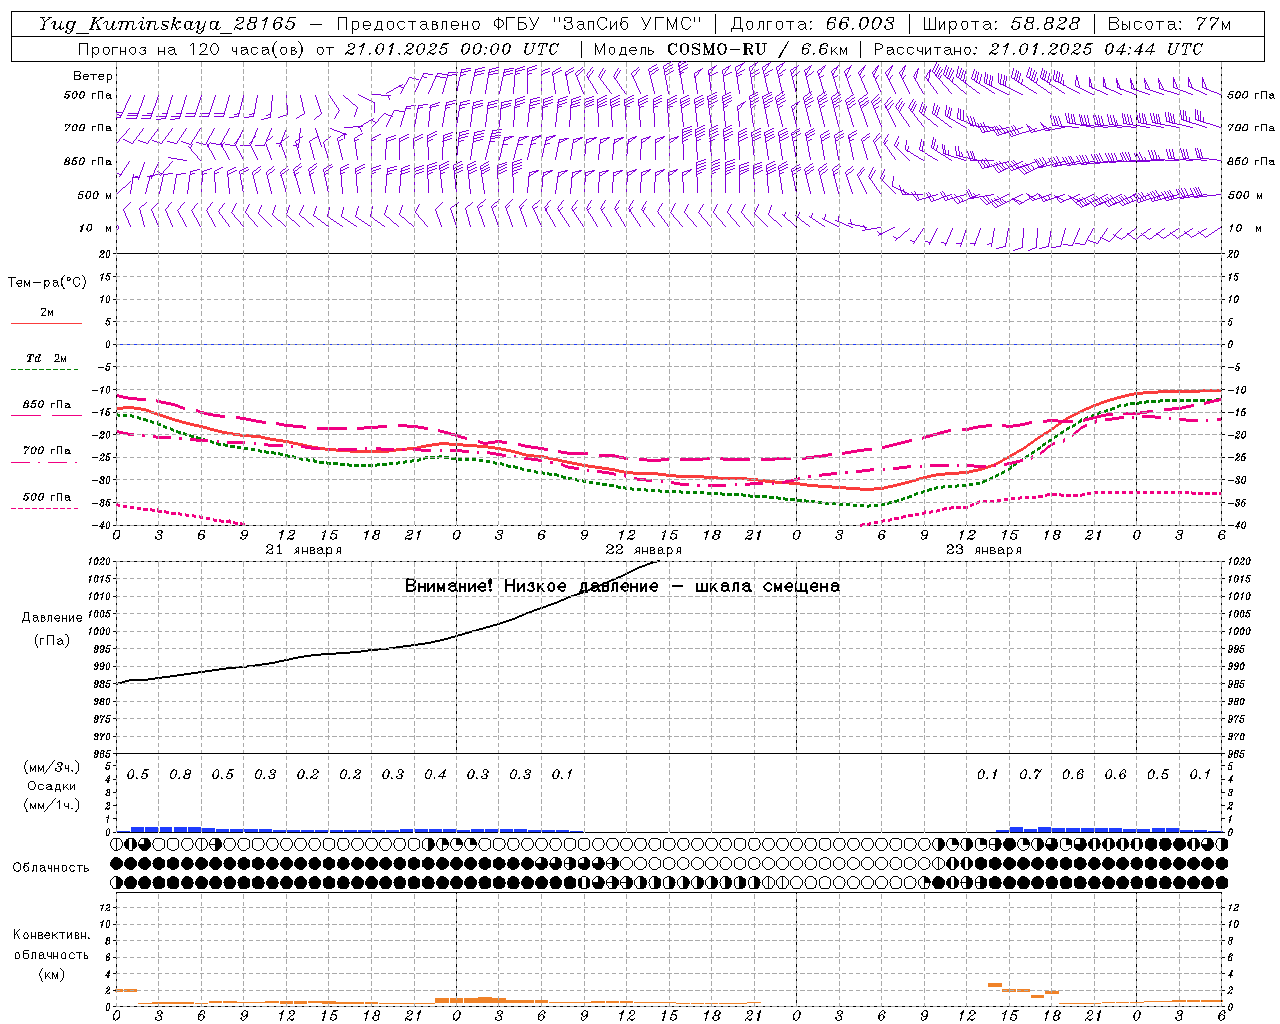
Task: Click the 'Высота: 77м' value
Action: [x=1169, y=24]
